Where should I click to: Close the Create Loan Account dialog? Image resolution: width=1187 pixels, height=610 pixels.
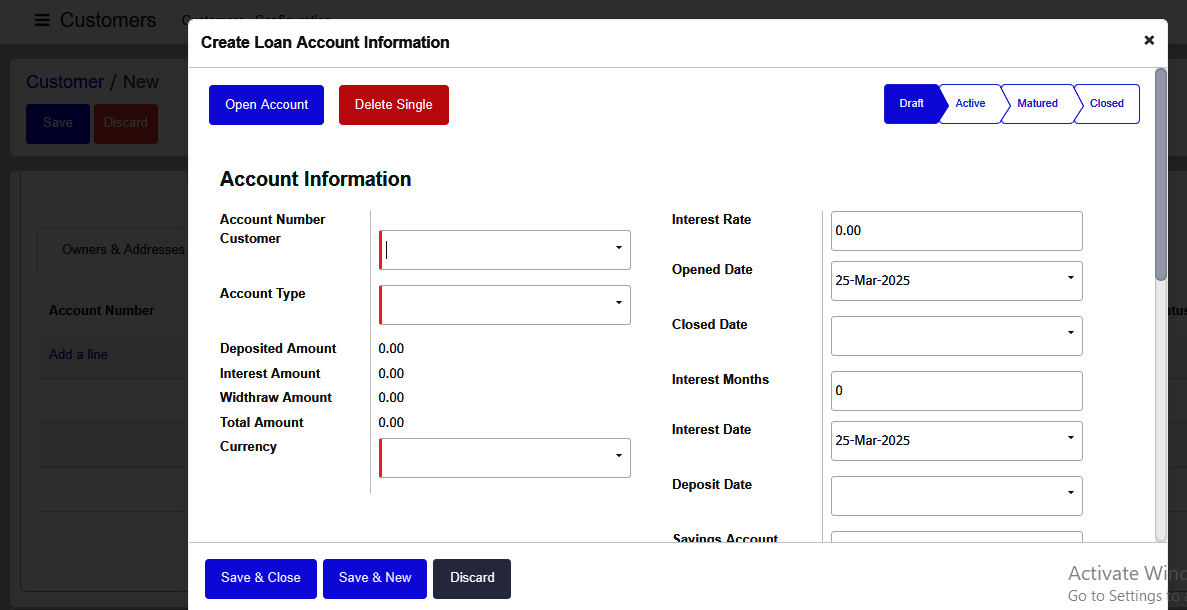1149,41
